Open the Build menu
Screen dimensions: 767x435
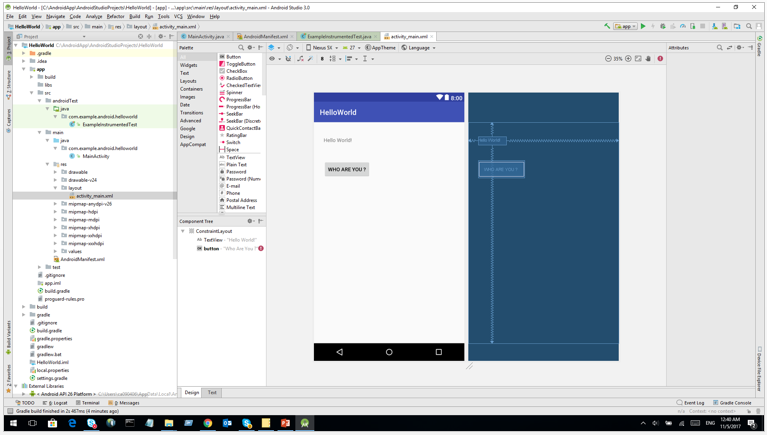point(135,16)
